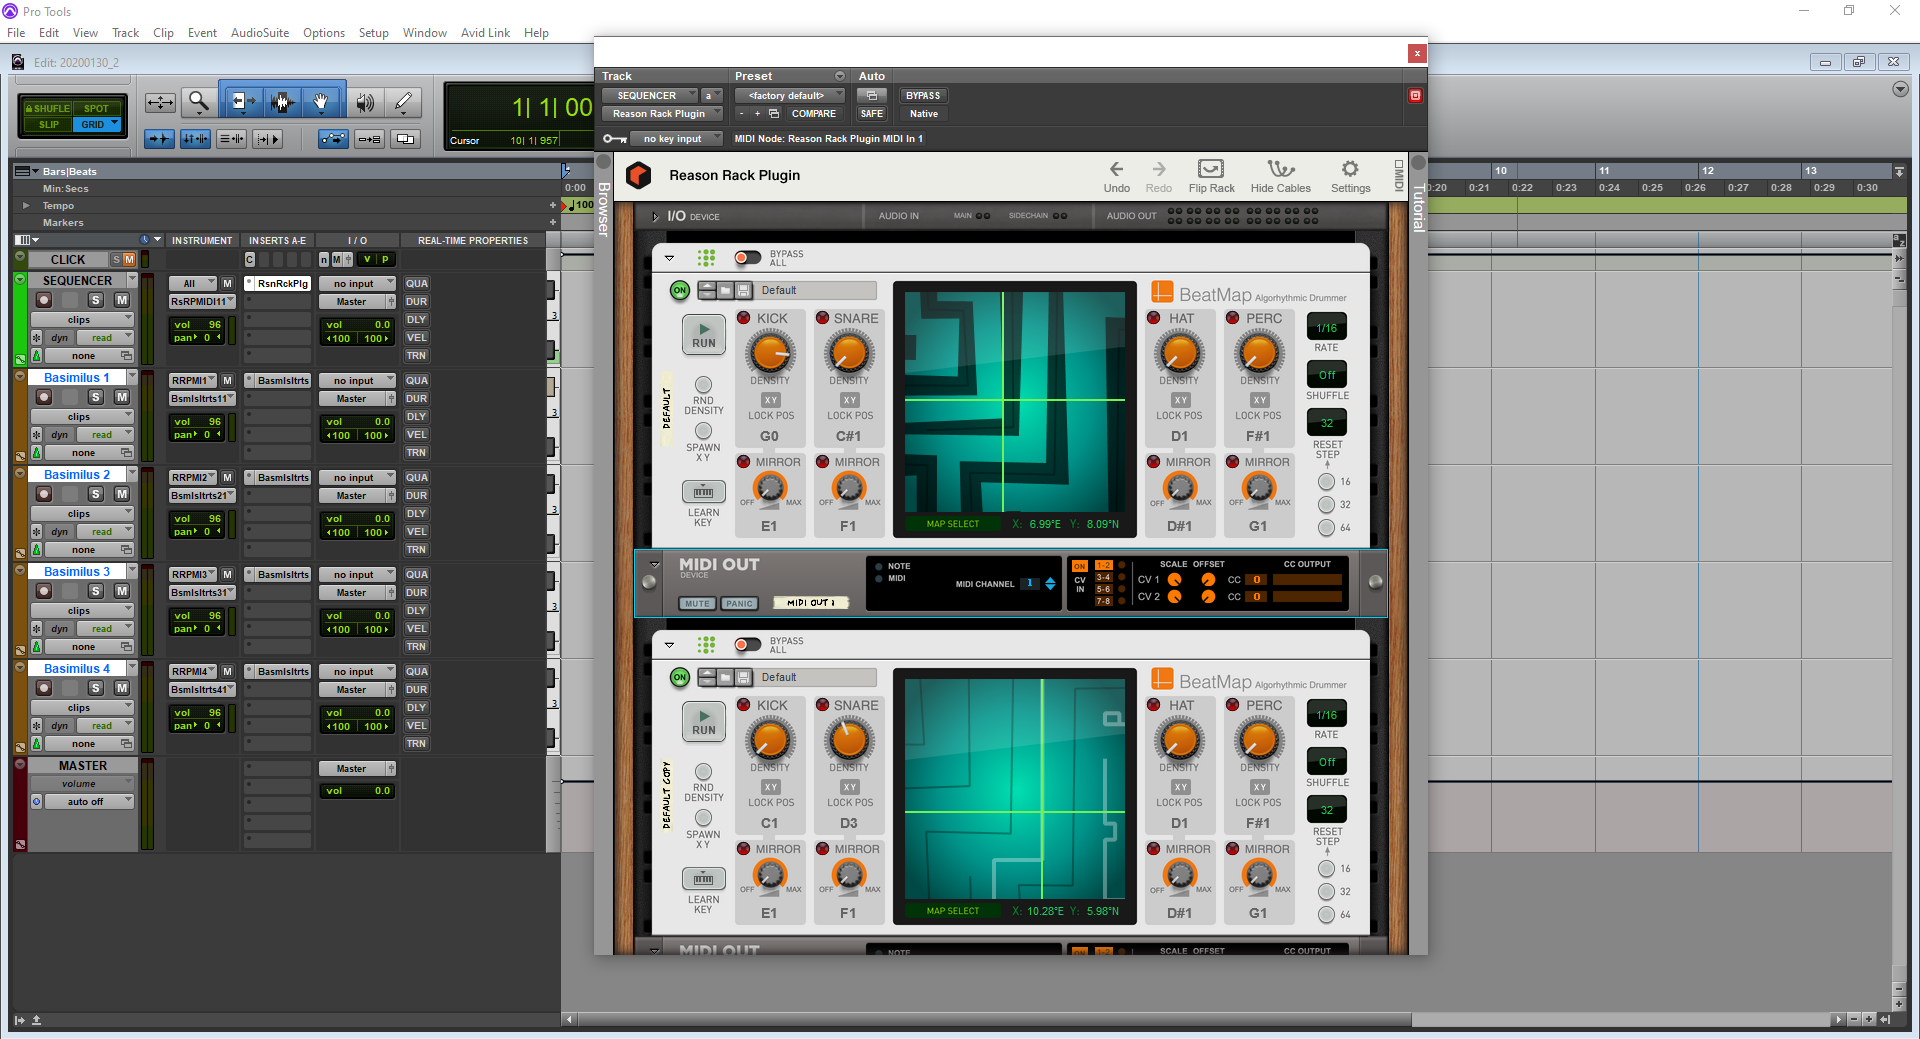Screen dimensions: 1920x1039
Task: Open the File menu
Action: point(16,33)
